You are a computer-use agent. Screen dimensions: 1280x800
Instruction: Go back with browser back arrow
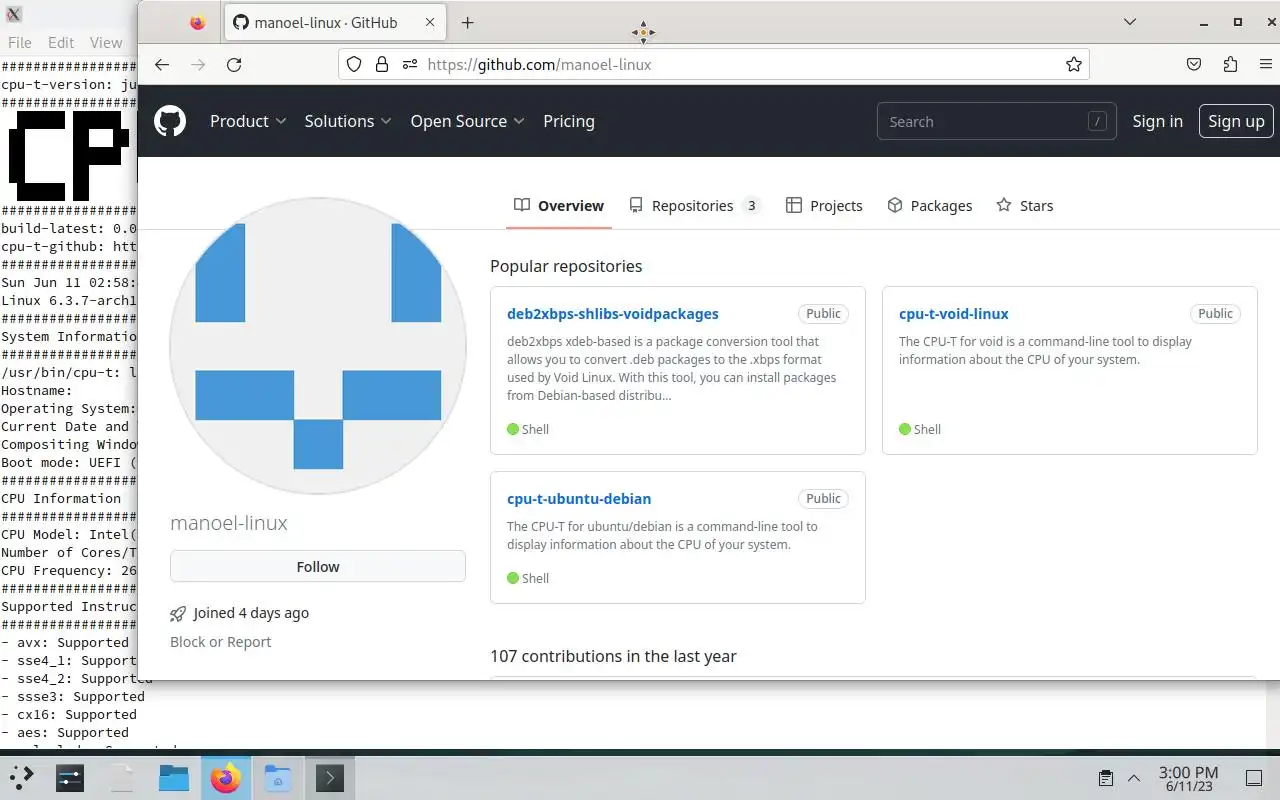click(x=162, y=64)
